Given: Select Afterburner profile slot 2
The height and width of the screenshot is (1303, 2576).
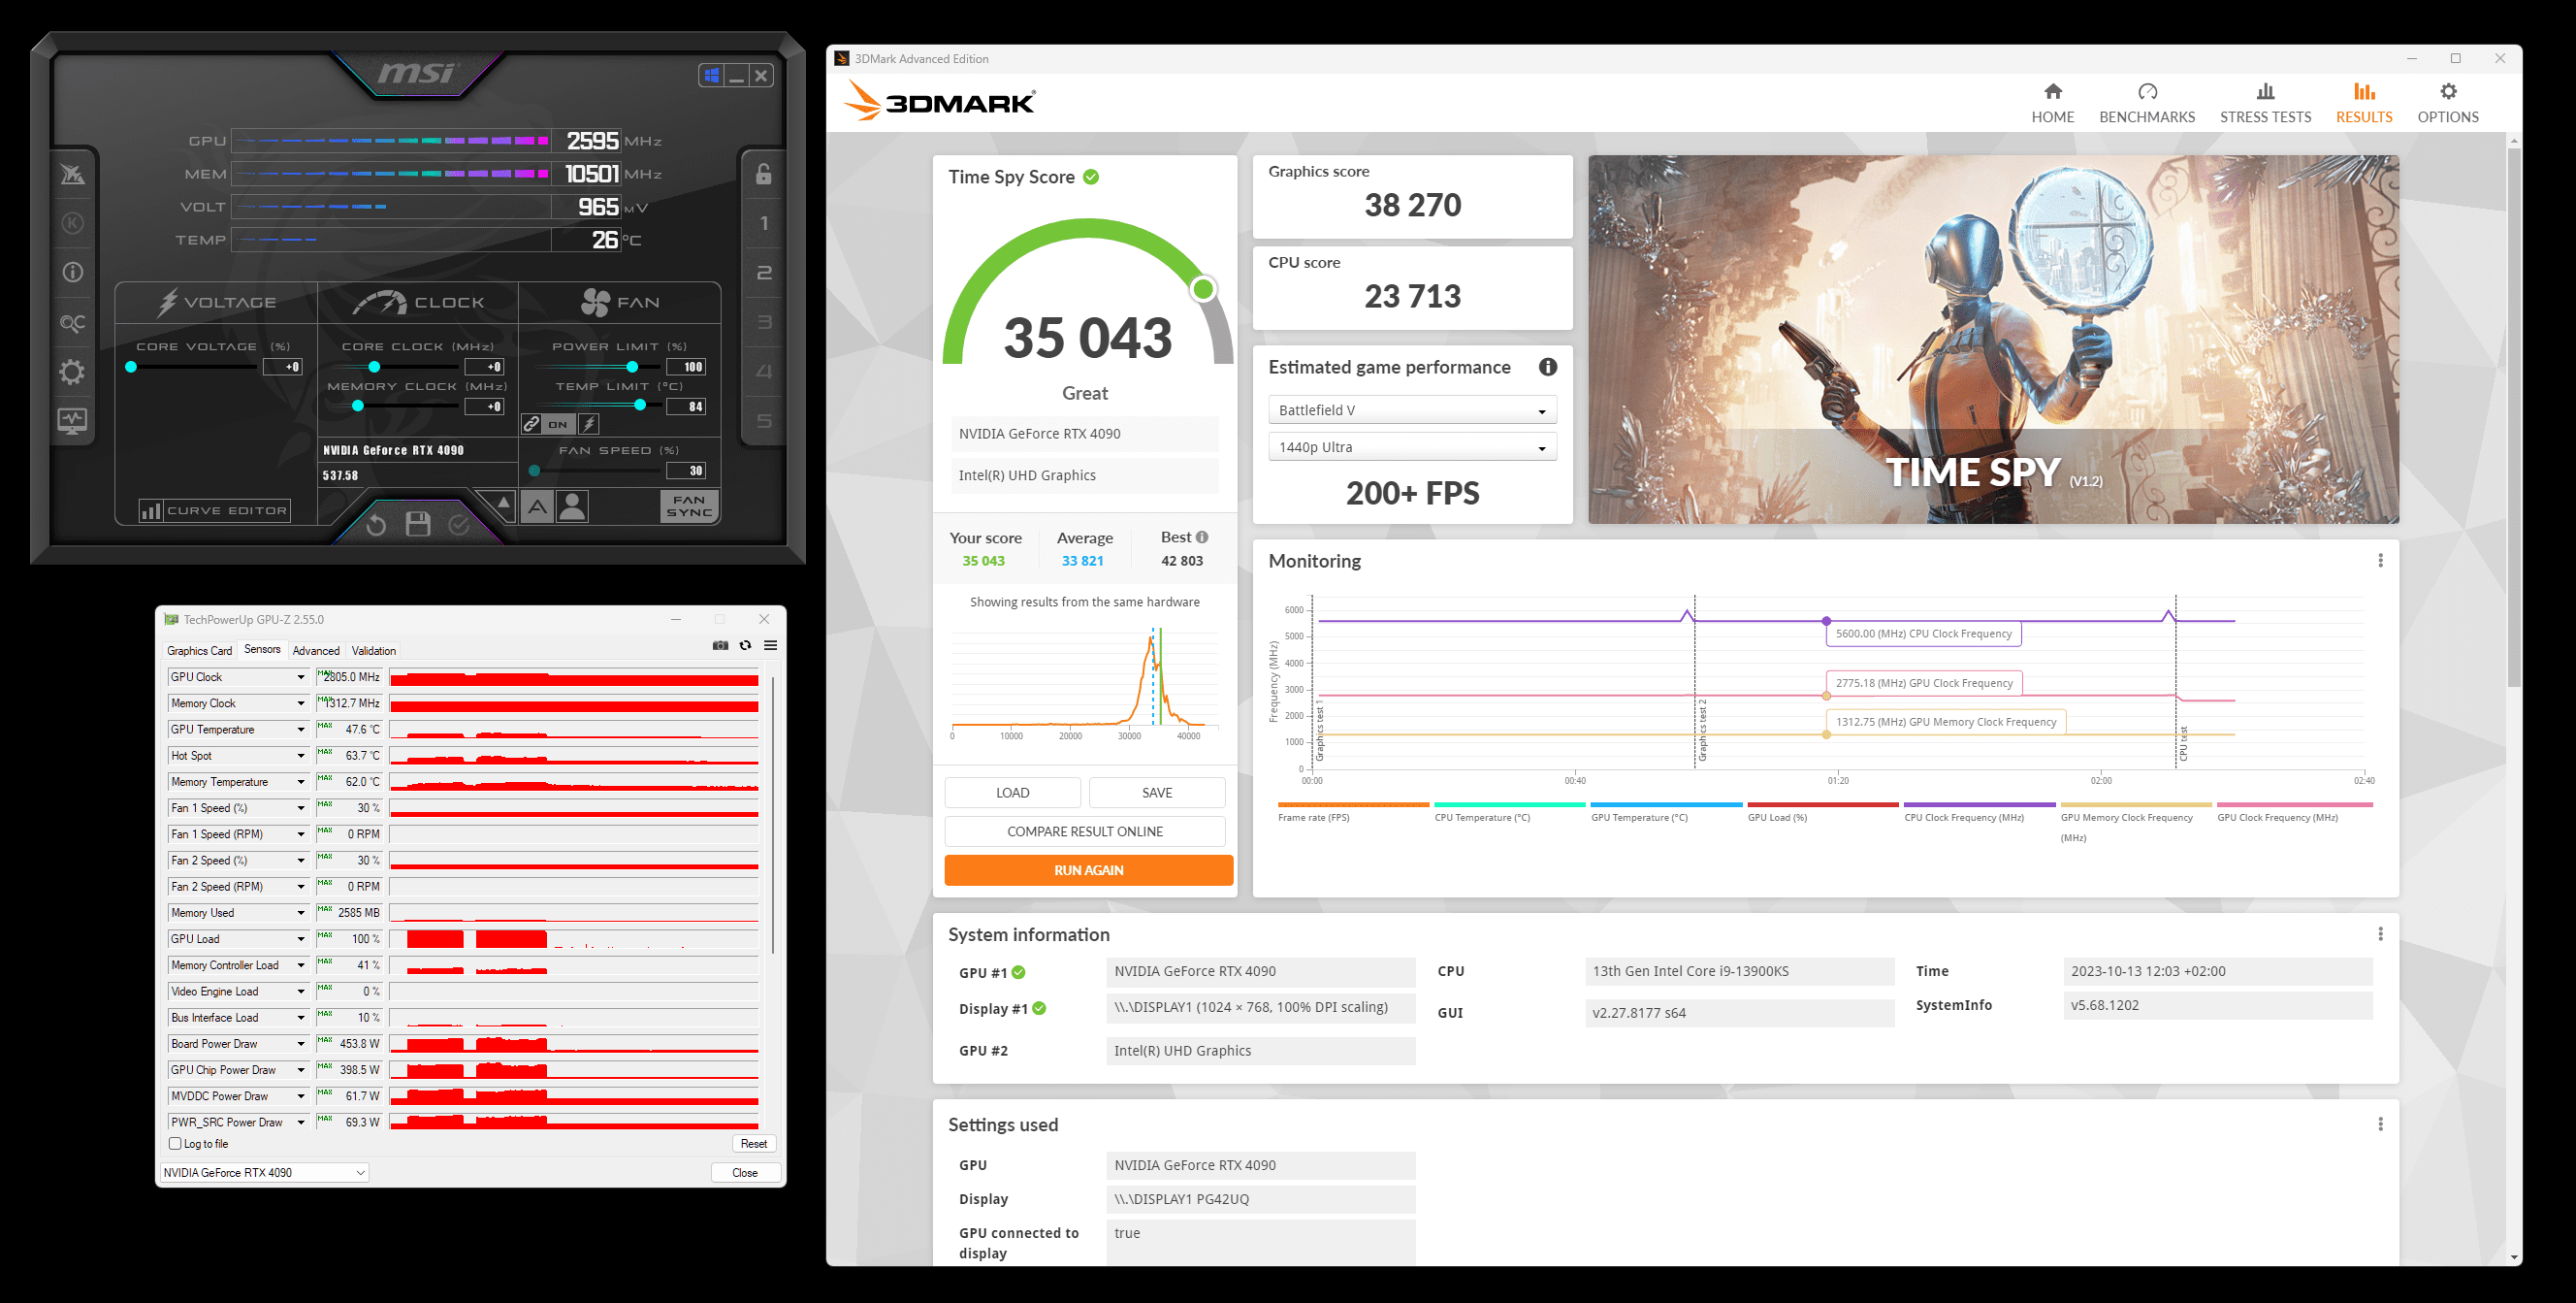Looking at the screenshot, I should (x=764, y=273).
